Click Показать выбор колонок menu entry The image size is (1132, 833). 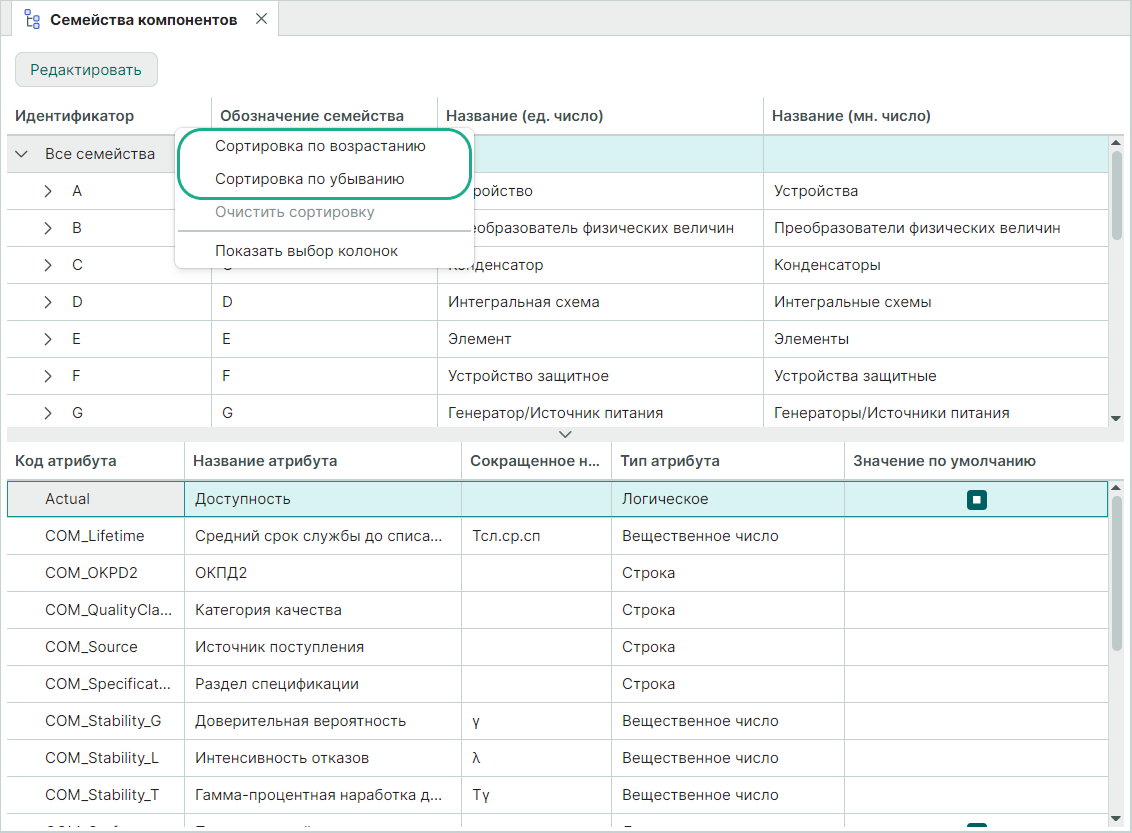306,251
